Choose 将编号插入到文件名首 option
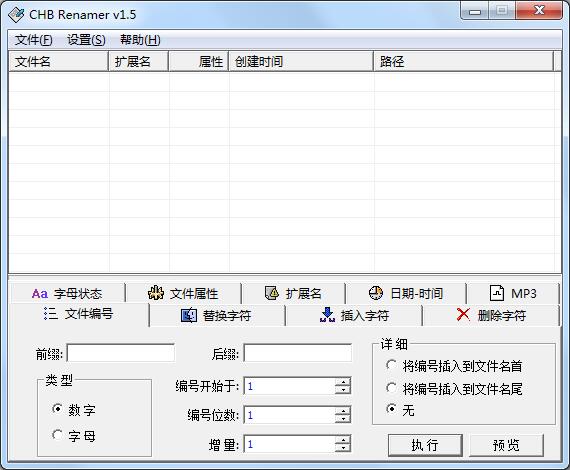This screenshot has height=470, width=570. pos(392,365)
